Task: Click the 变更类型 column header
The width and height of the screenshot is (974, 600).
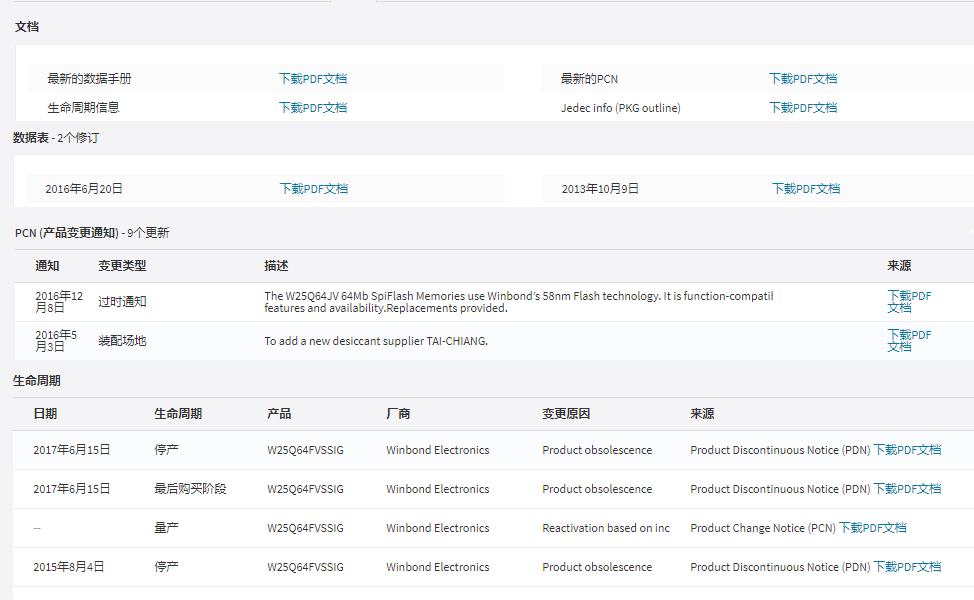Action: [x=122, y=266]
